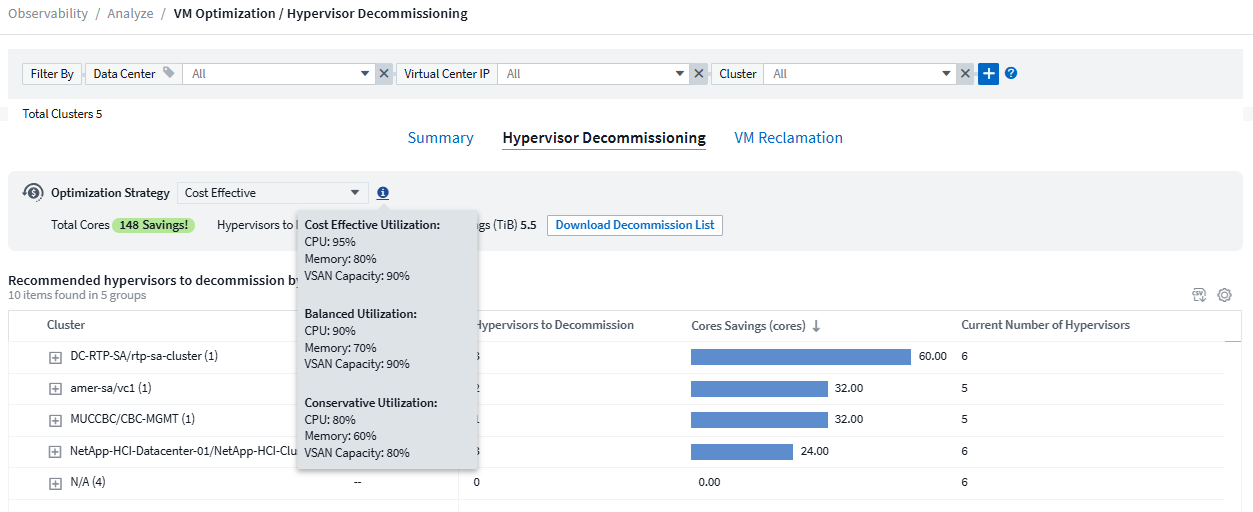Image resolution: width=1253 pixels, height=512 pixels.
Task: Click the Optimization Strategy info icon
Action: point(383,193)
